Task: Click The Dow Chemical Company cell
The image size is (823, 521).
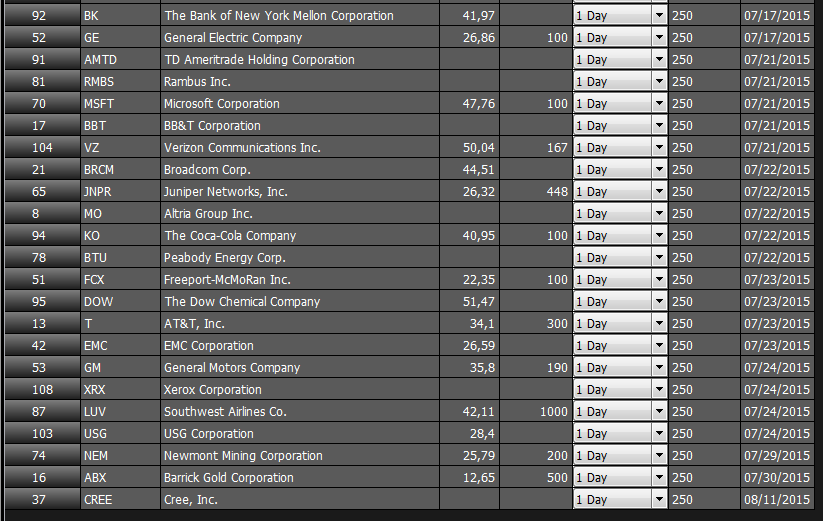Action: click(x=300, y=302)
